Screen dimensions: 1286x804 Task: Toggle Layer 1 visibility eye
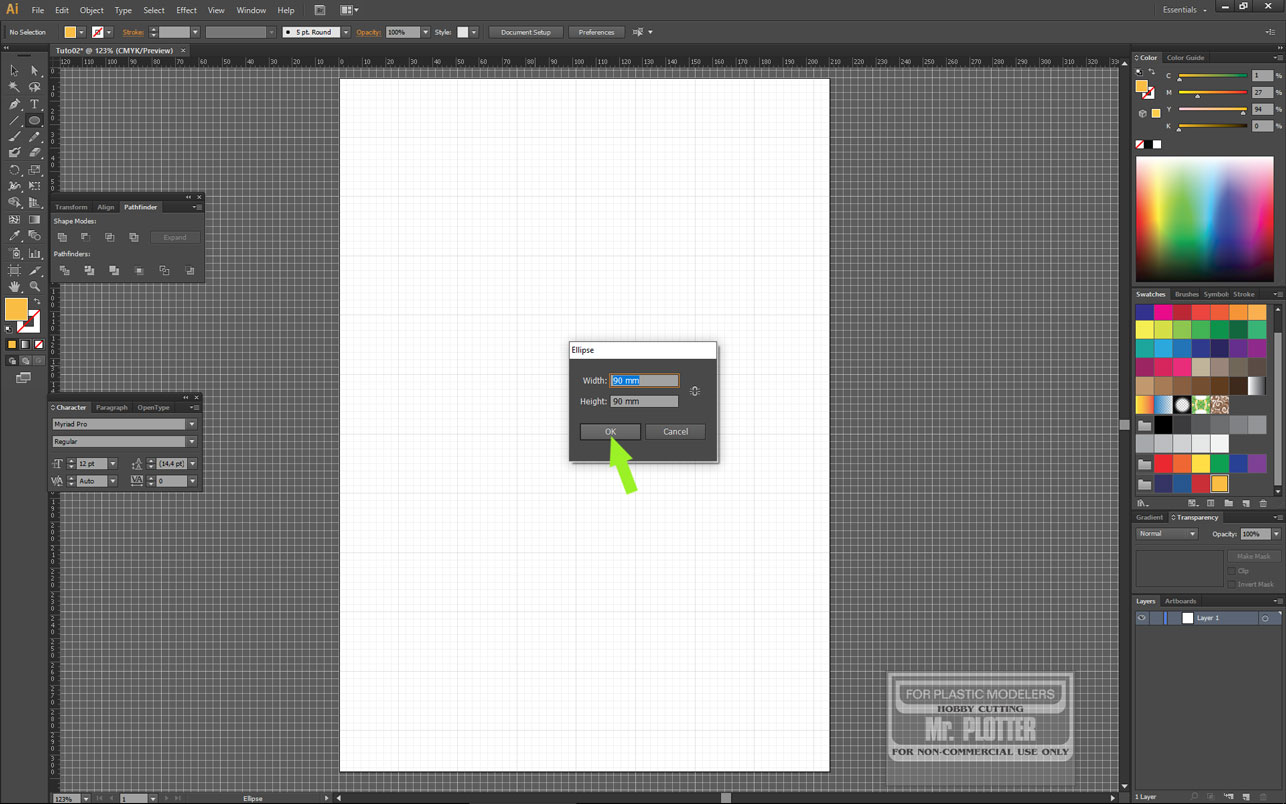tap(1141, 618)
